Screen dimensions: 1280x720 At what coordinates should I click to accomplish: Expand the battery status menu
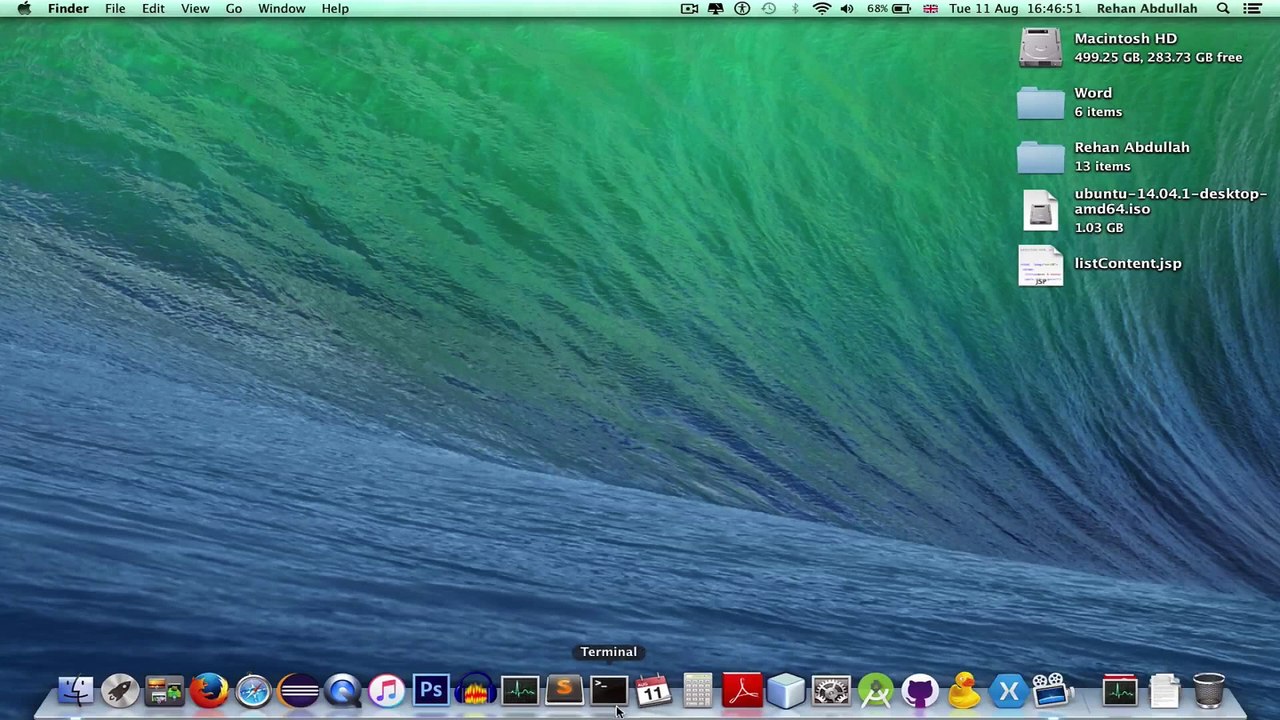(900, 9)
